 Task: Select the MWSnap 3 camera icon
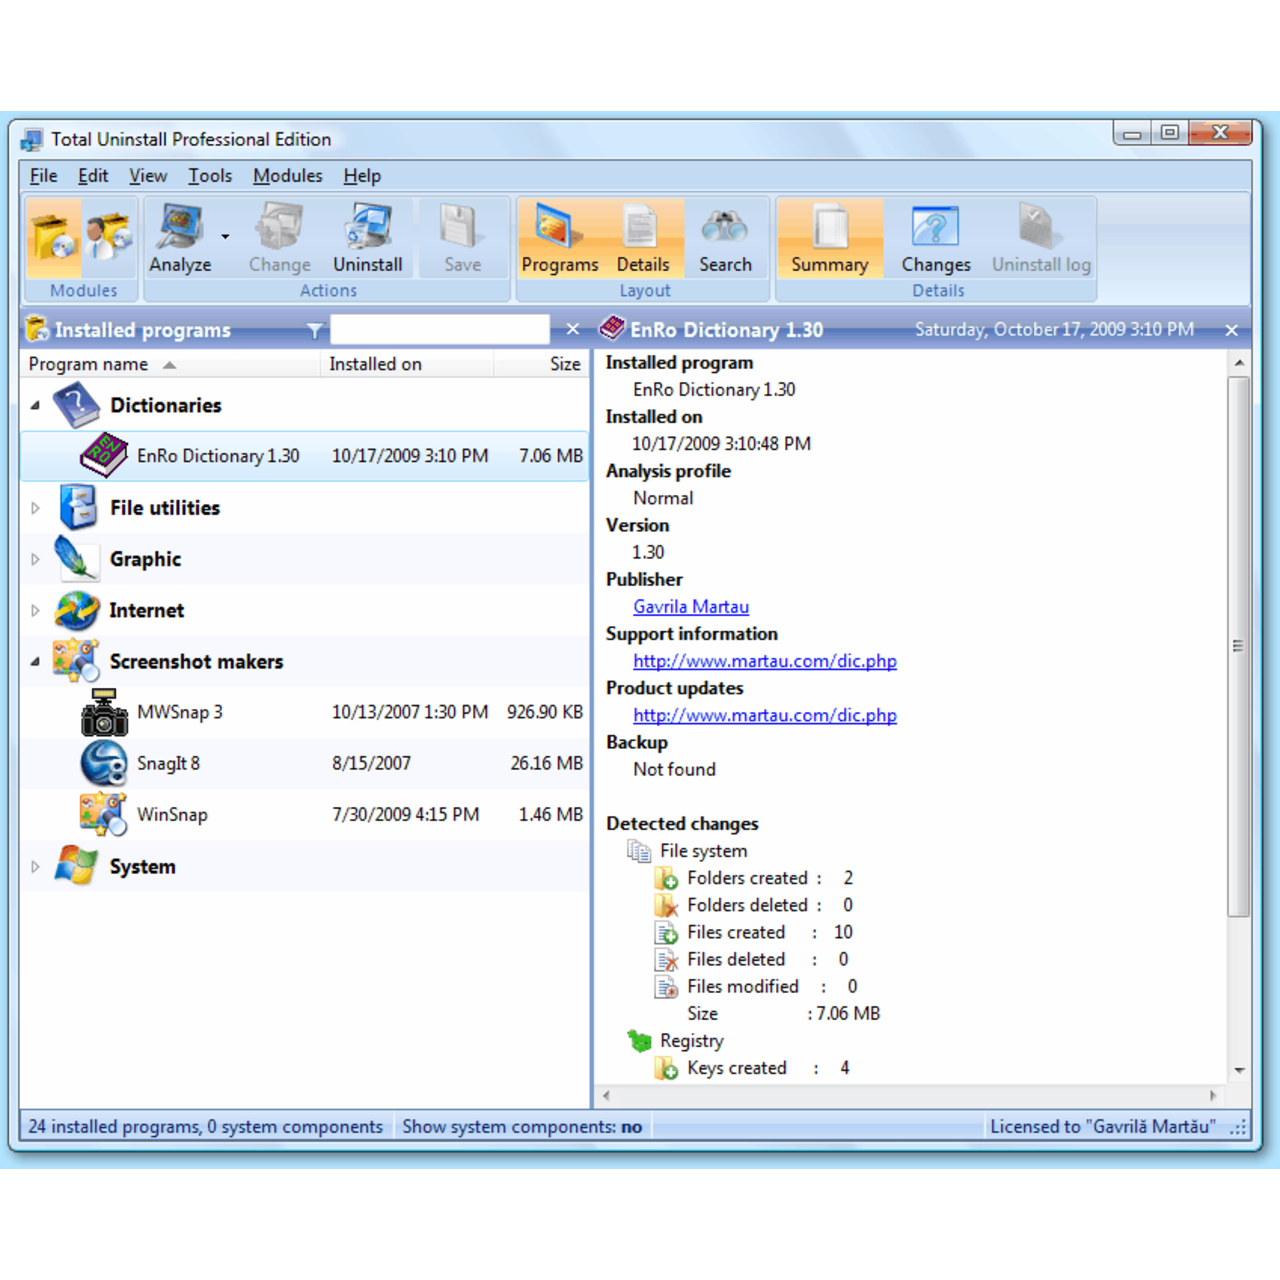coord(104,713)
